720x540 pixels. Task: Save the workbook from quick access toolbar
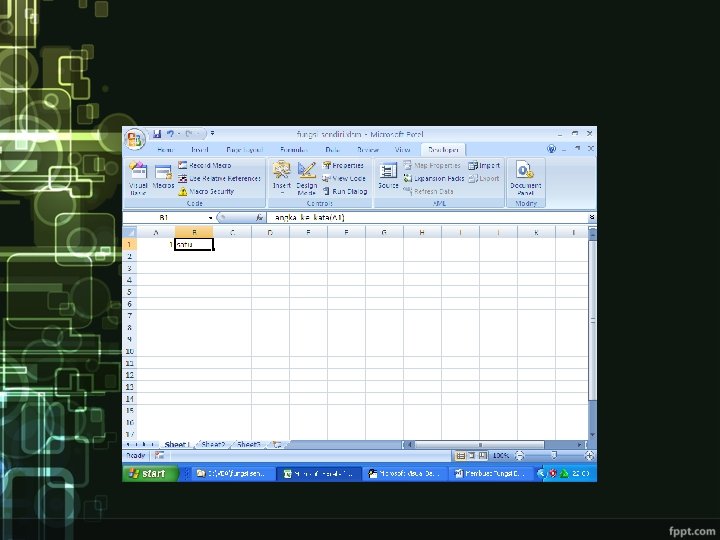coord(157,134)
